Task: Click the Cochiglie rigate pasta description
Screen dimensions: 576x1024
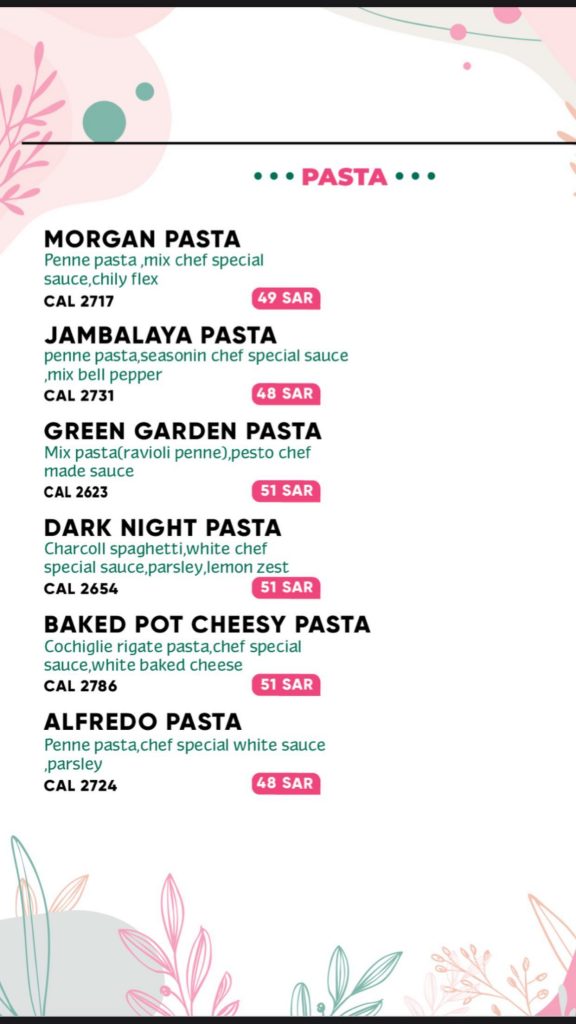Action: tap(173, 656)
